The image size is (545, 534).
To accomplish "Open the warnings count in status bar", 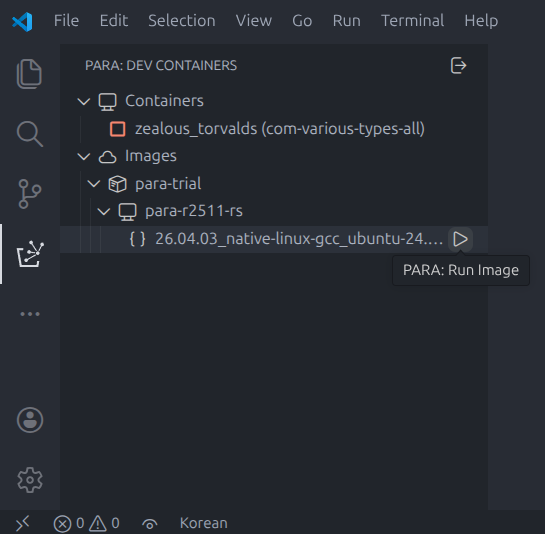I will (104, 524).
